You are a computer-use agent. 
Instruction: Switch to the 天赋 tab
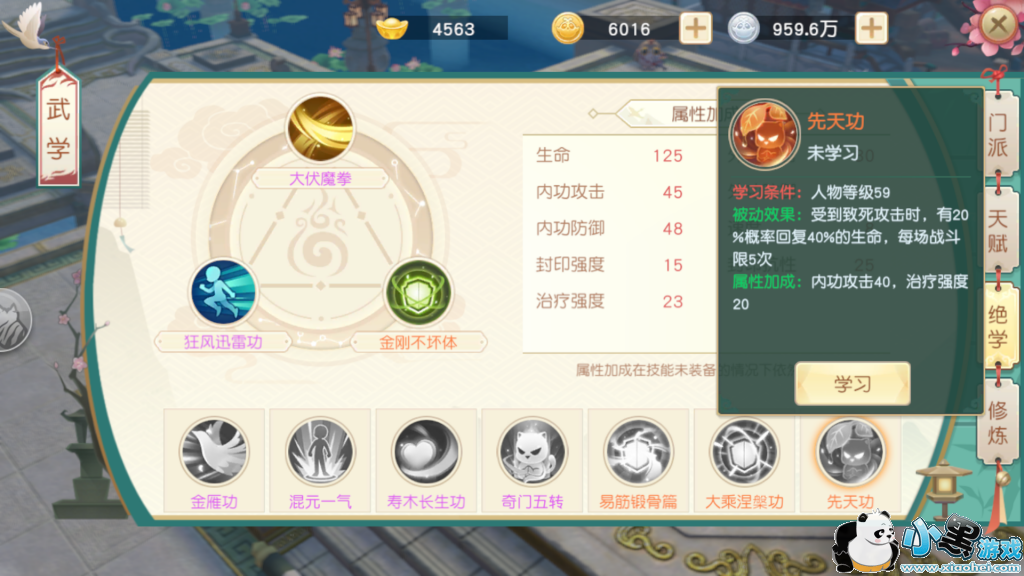997,231
